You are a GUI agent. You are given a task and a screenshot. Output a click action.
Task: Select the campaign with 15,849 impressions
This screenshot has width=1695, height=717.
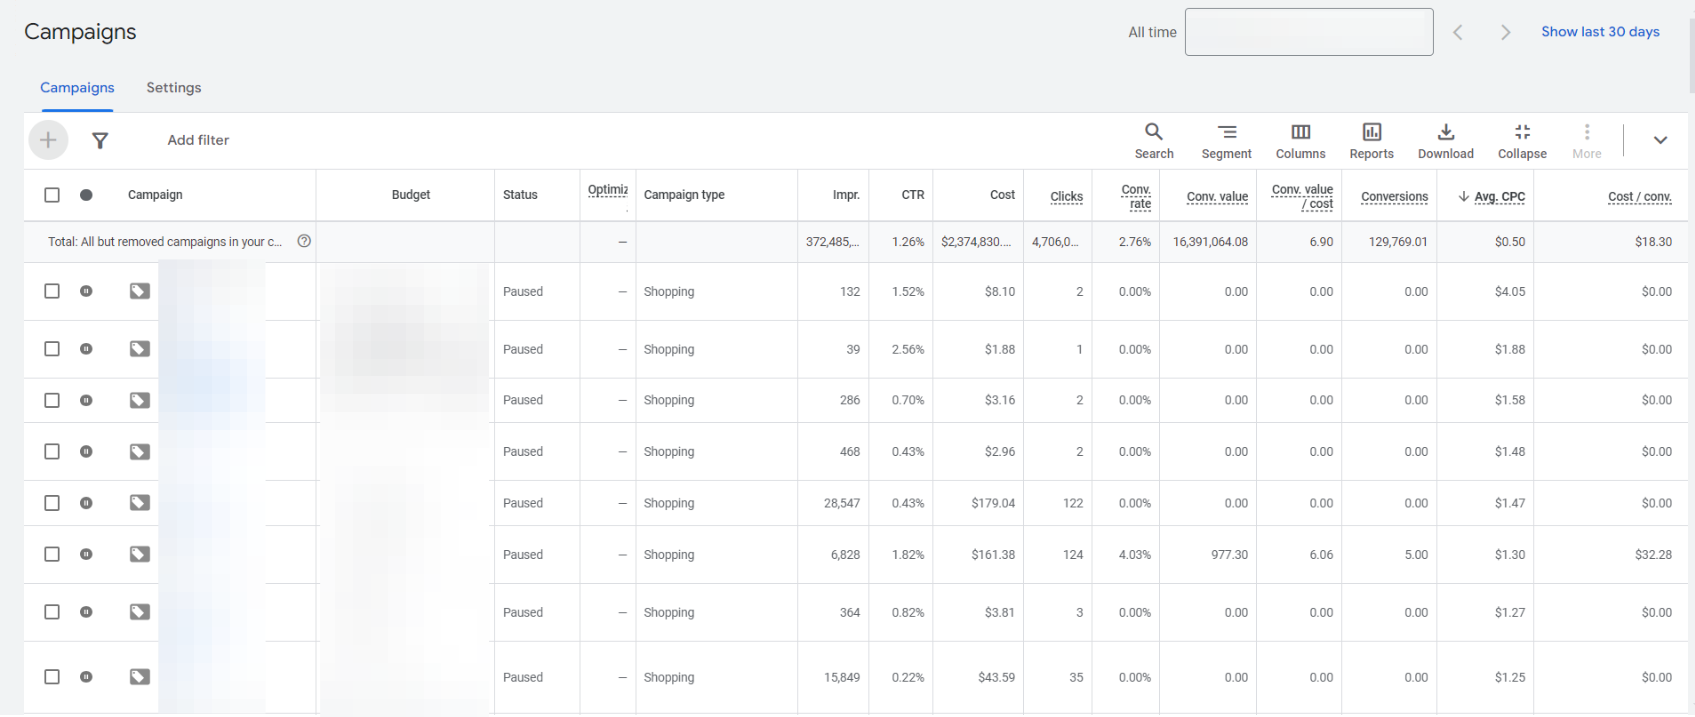pos(52,677)
